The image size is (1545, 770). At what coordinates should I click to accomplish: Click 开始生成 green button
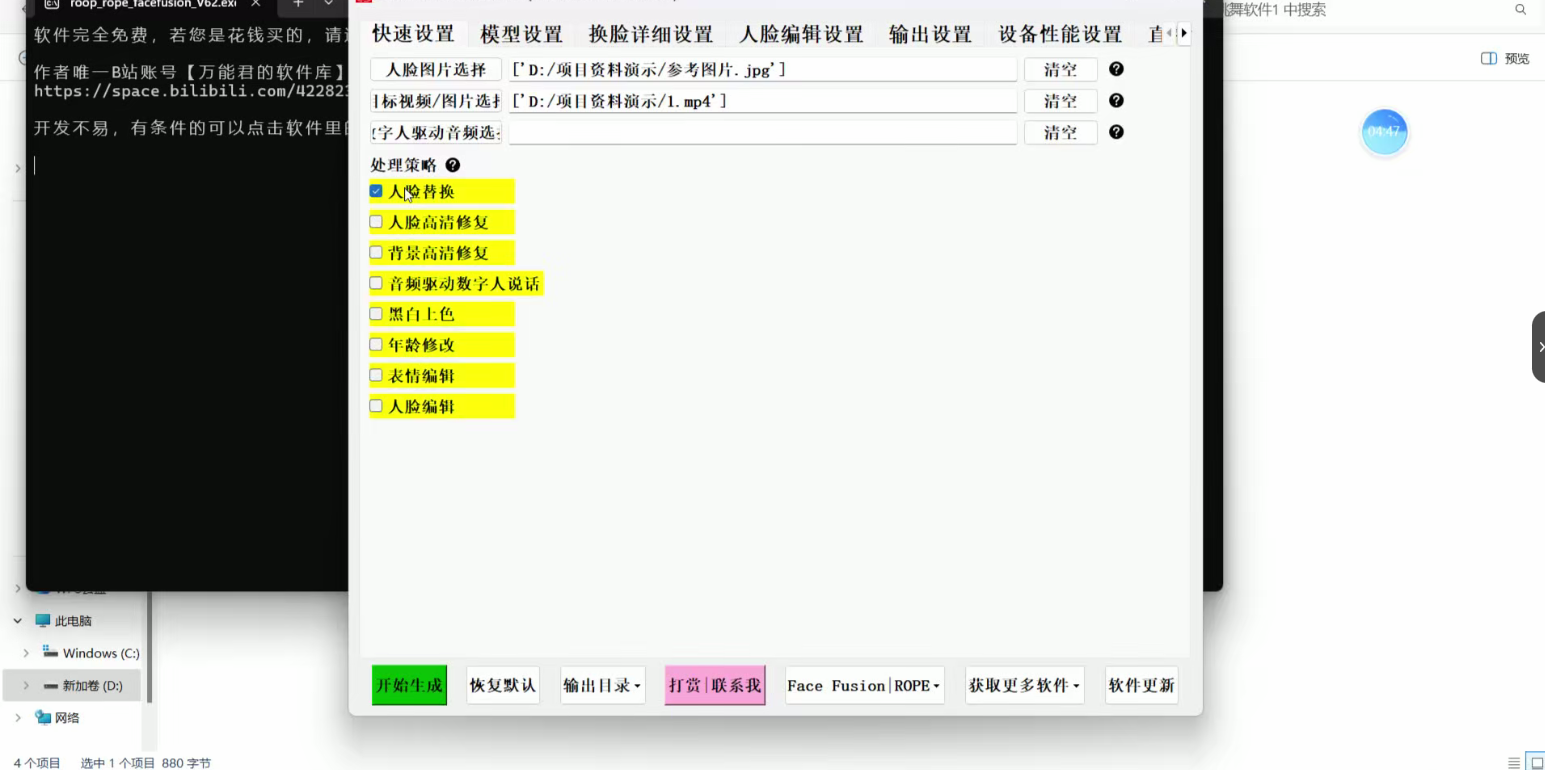click(409, 685)
